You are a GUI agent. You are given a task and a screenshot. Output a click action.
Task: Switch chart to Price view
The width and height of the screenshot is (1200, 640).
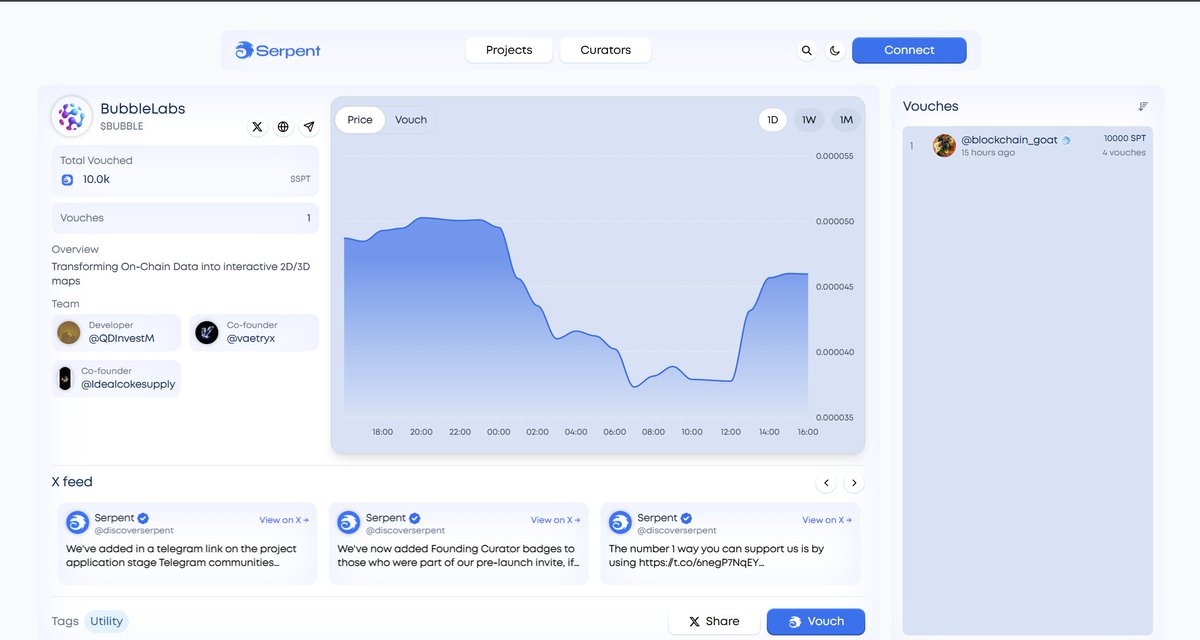pos(360,120)
